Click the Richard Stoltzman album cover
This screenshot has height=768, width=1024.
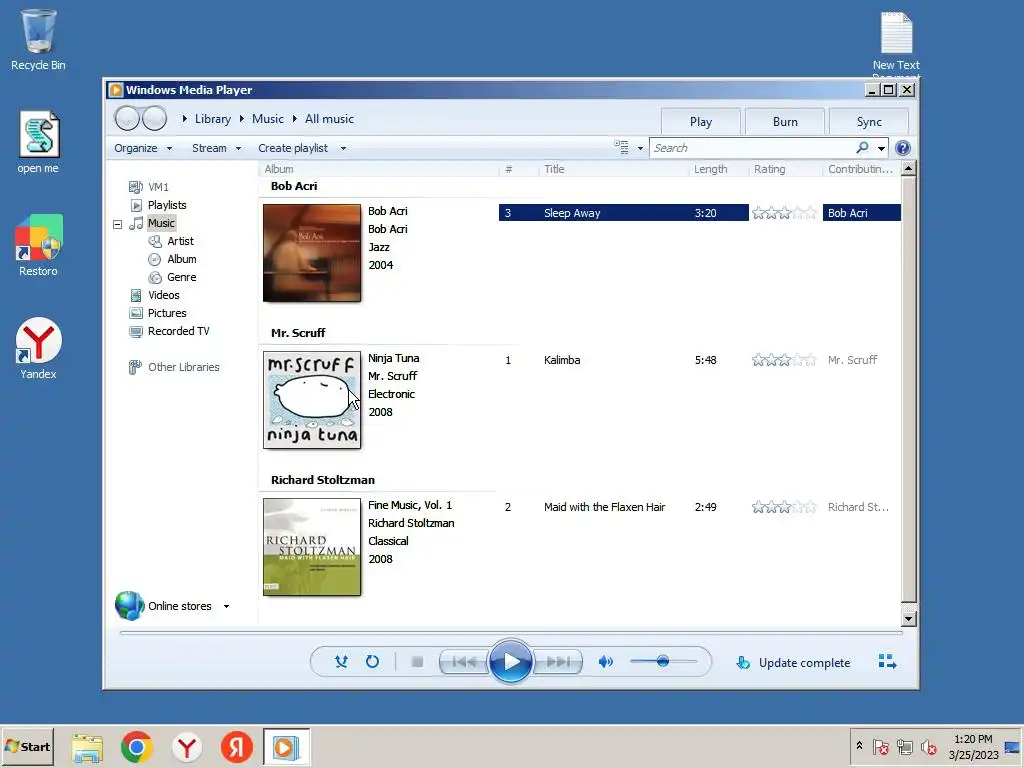312,547
